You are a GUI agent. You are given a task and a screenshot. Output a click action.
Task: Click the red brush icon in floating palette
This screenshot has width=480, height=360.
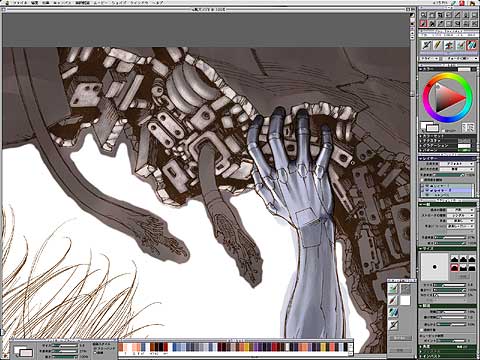[393, 300]
